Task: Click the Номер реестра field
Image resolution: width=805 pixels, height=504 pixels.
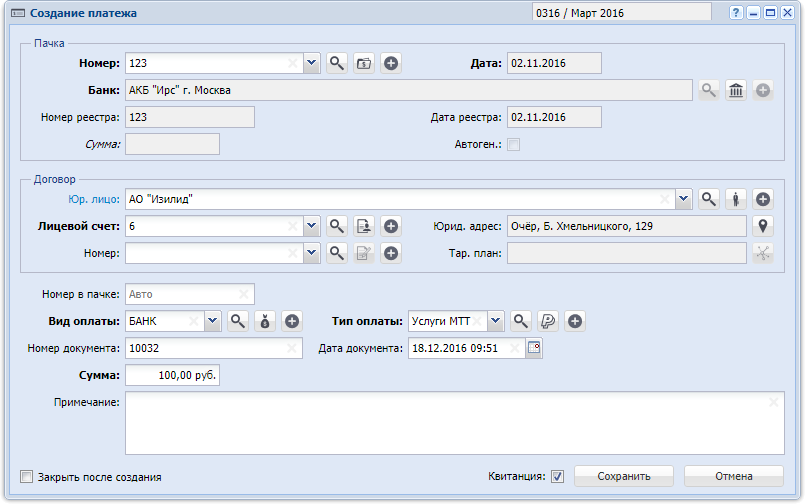Action: (x=190, y=117)
